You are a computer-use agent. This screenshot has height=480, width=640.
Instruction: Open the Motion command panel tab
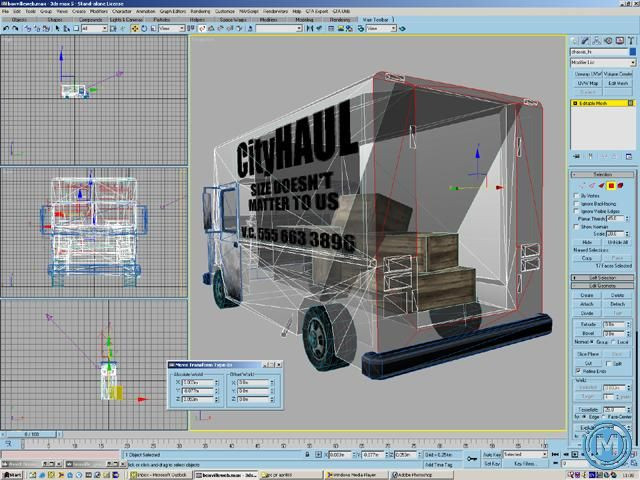(x=608, y=40)
